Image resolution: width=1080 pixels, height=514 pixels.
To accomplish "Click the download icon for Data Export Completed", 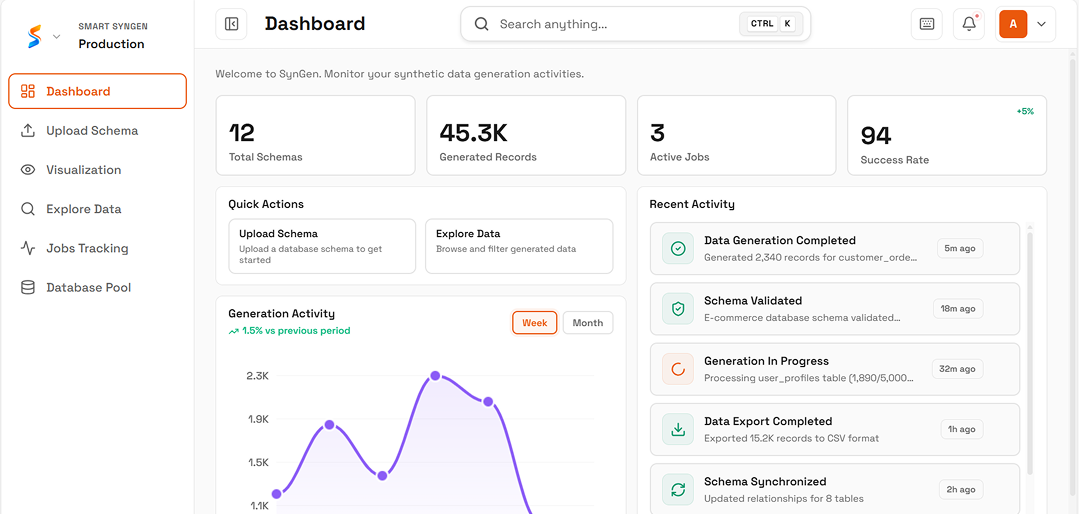I will [x=678, y=429].
